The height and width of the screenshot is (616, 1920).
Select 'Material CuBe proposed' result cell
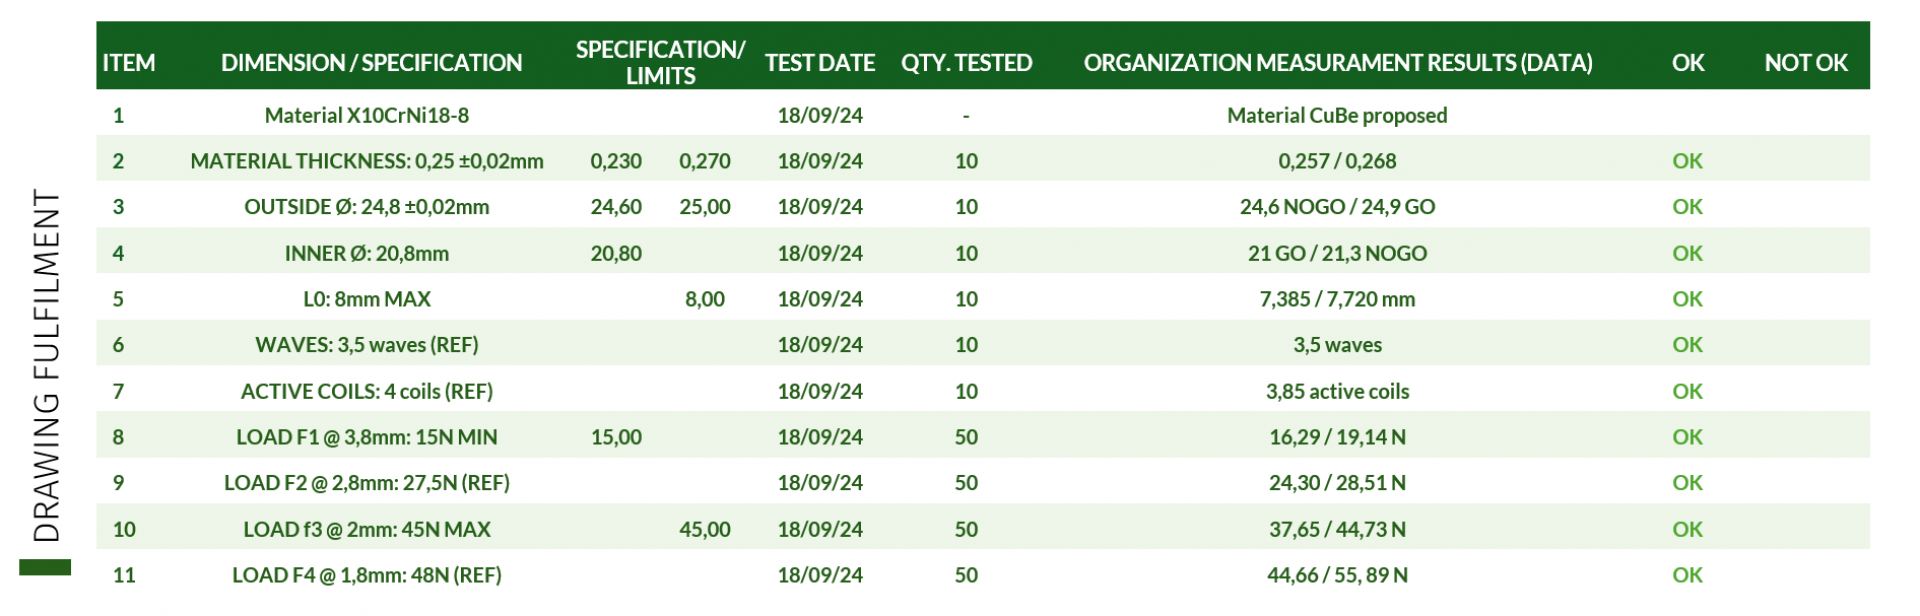(x=1337, y=115)
